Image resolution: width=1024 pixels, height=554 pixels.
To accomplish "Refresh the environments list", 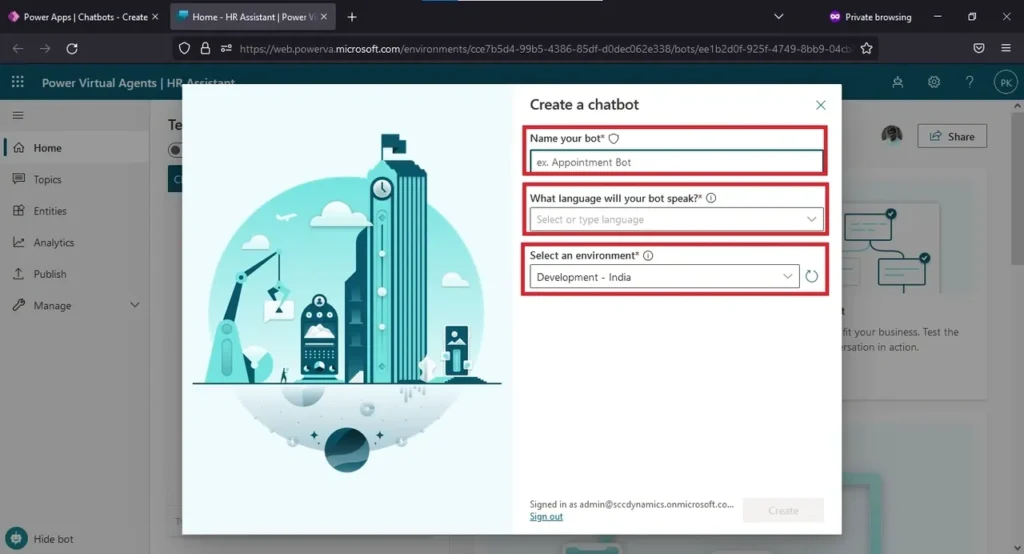I will [x=811, y=276].
